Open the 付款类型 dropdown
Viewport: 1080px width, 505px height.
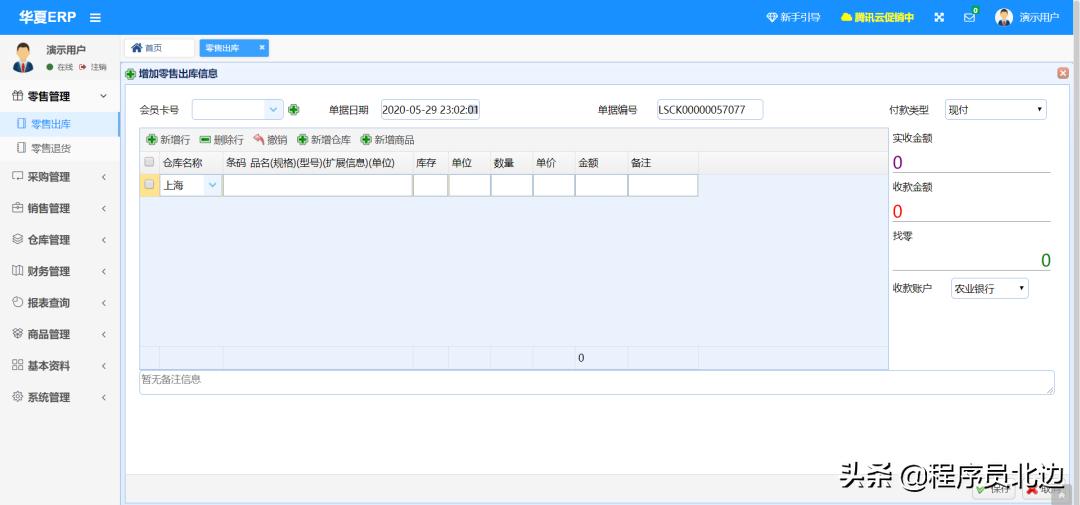[x=995, y=110]
